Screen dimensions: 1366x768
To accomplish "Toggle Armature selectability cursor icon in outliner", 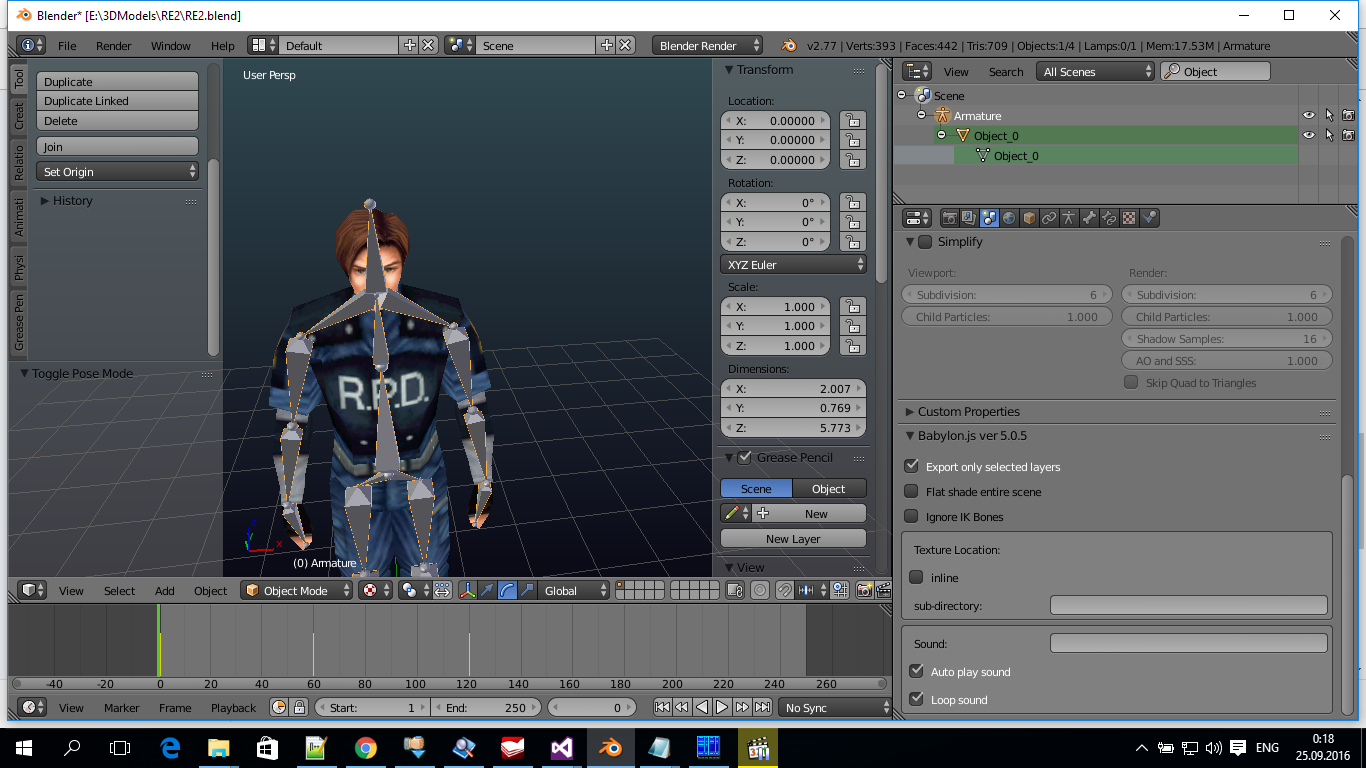I will pyautogui.click(x=1329, y=116).
